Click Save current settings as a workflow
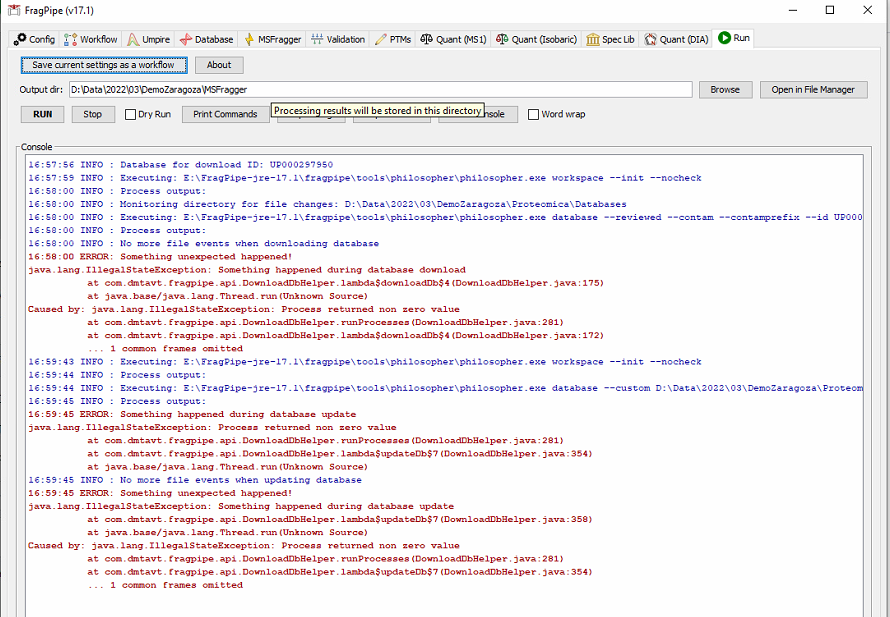The image size is (890, 617). (103, 64)
